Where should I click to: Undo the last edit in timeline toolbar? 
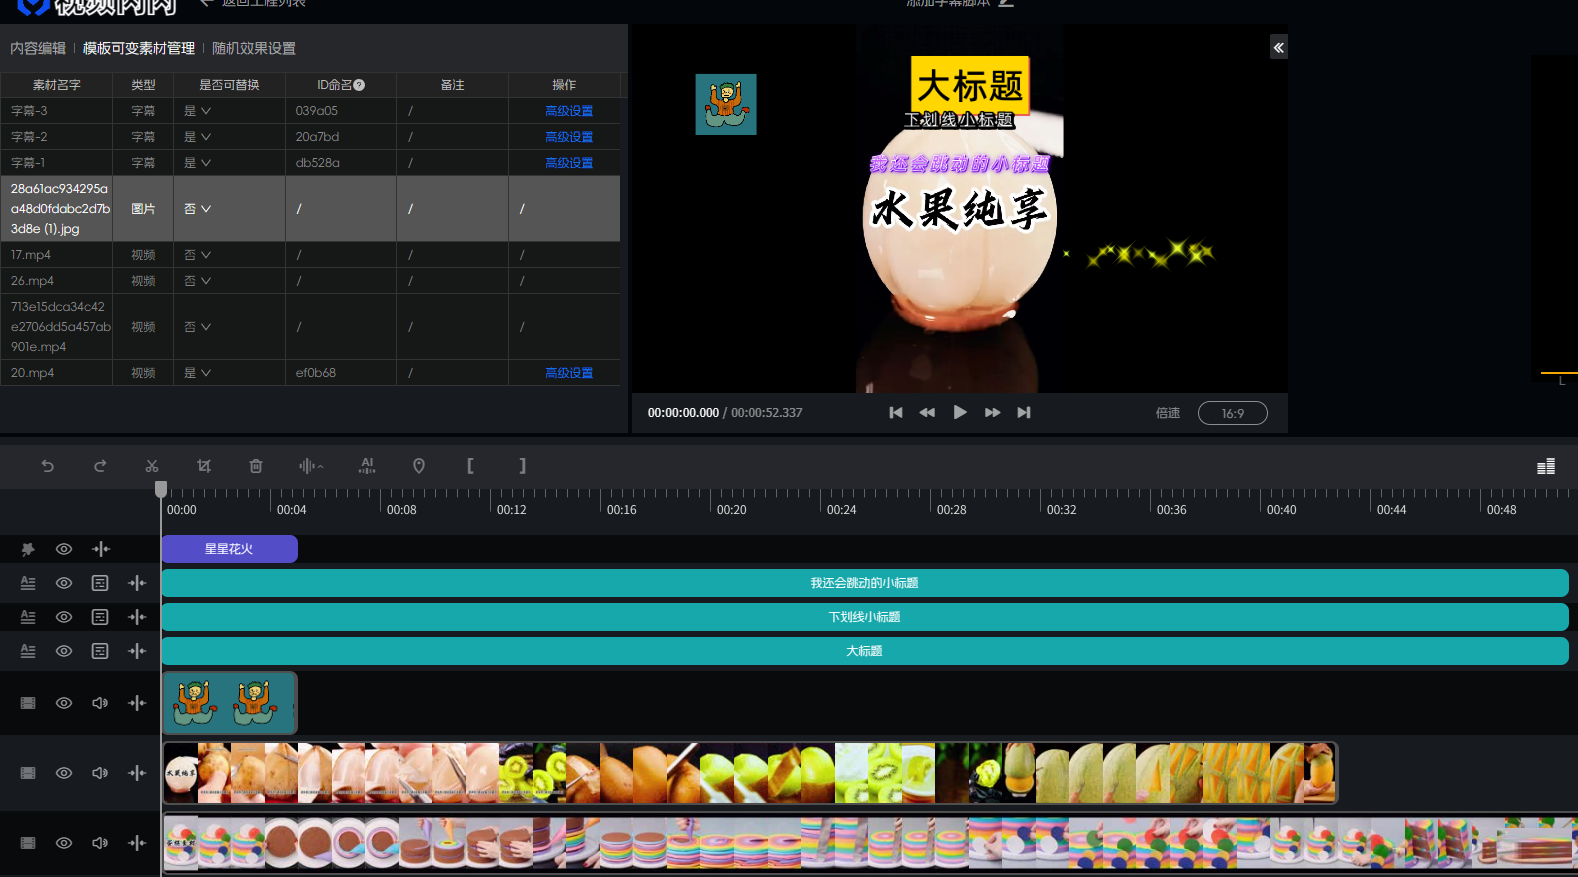click(47, 466)
